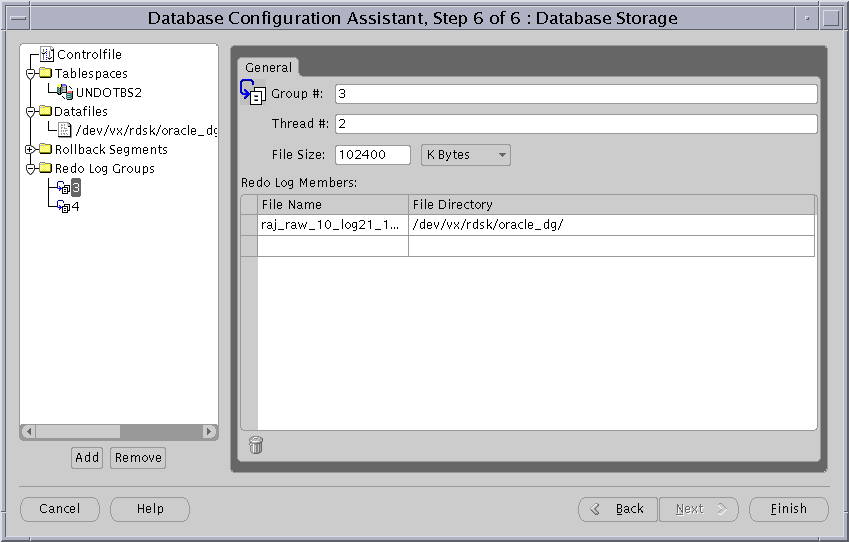Click the redo log group 4 icon
Screen dimensions: 849x542
63,207
